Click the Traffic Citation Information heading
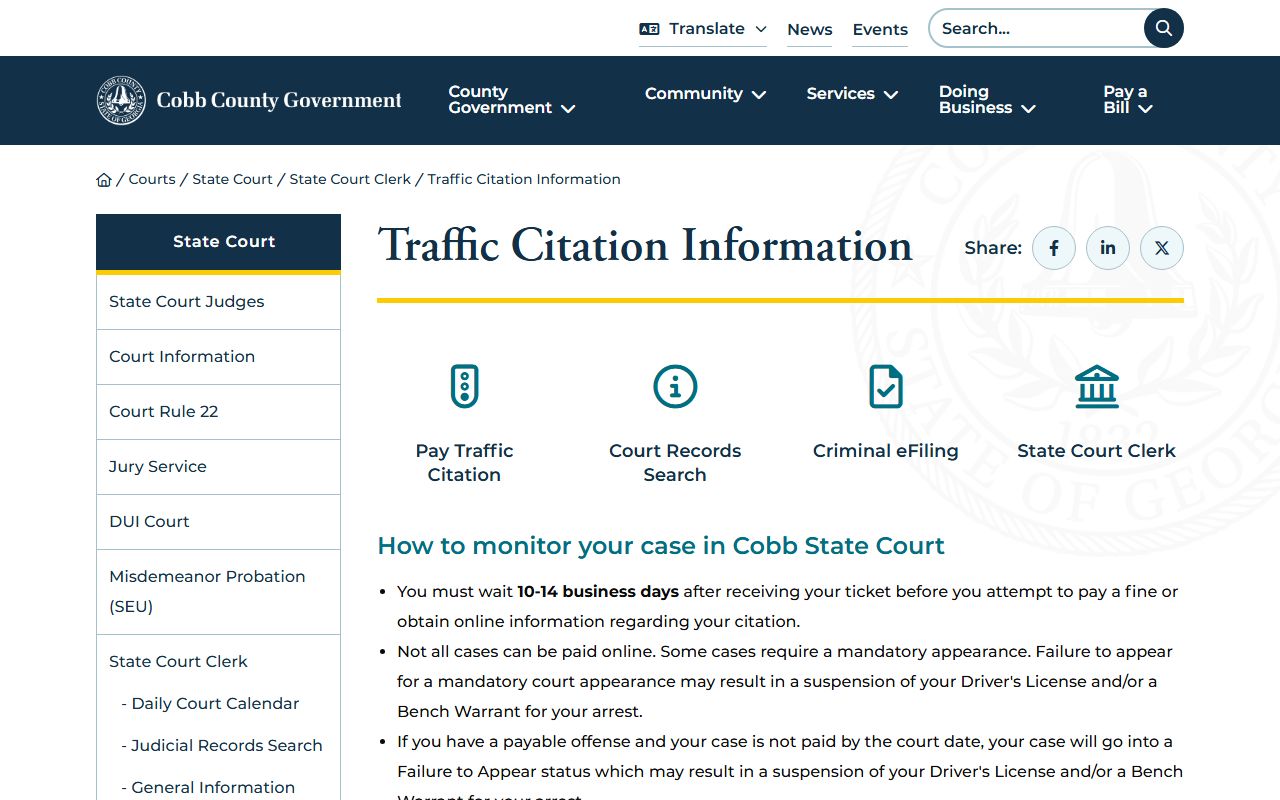 [x=645, y=246]
